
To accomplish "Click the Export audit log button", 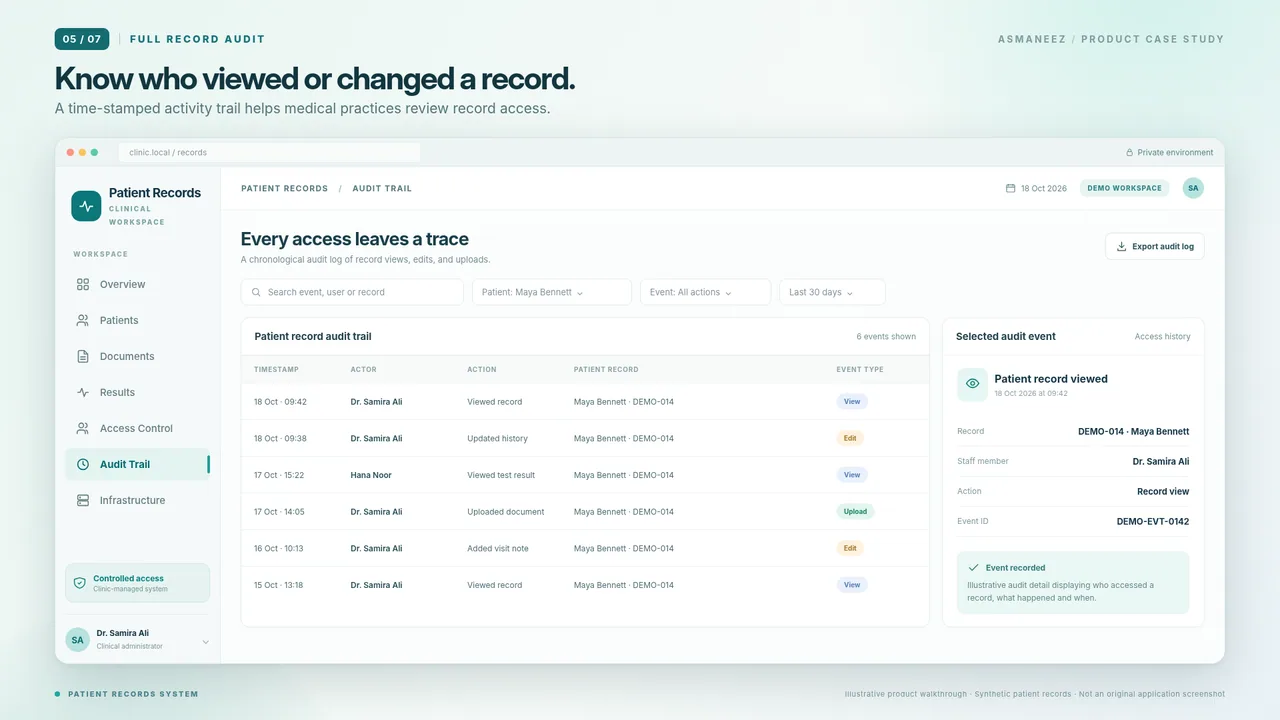I will 1155,246.
